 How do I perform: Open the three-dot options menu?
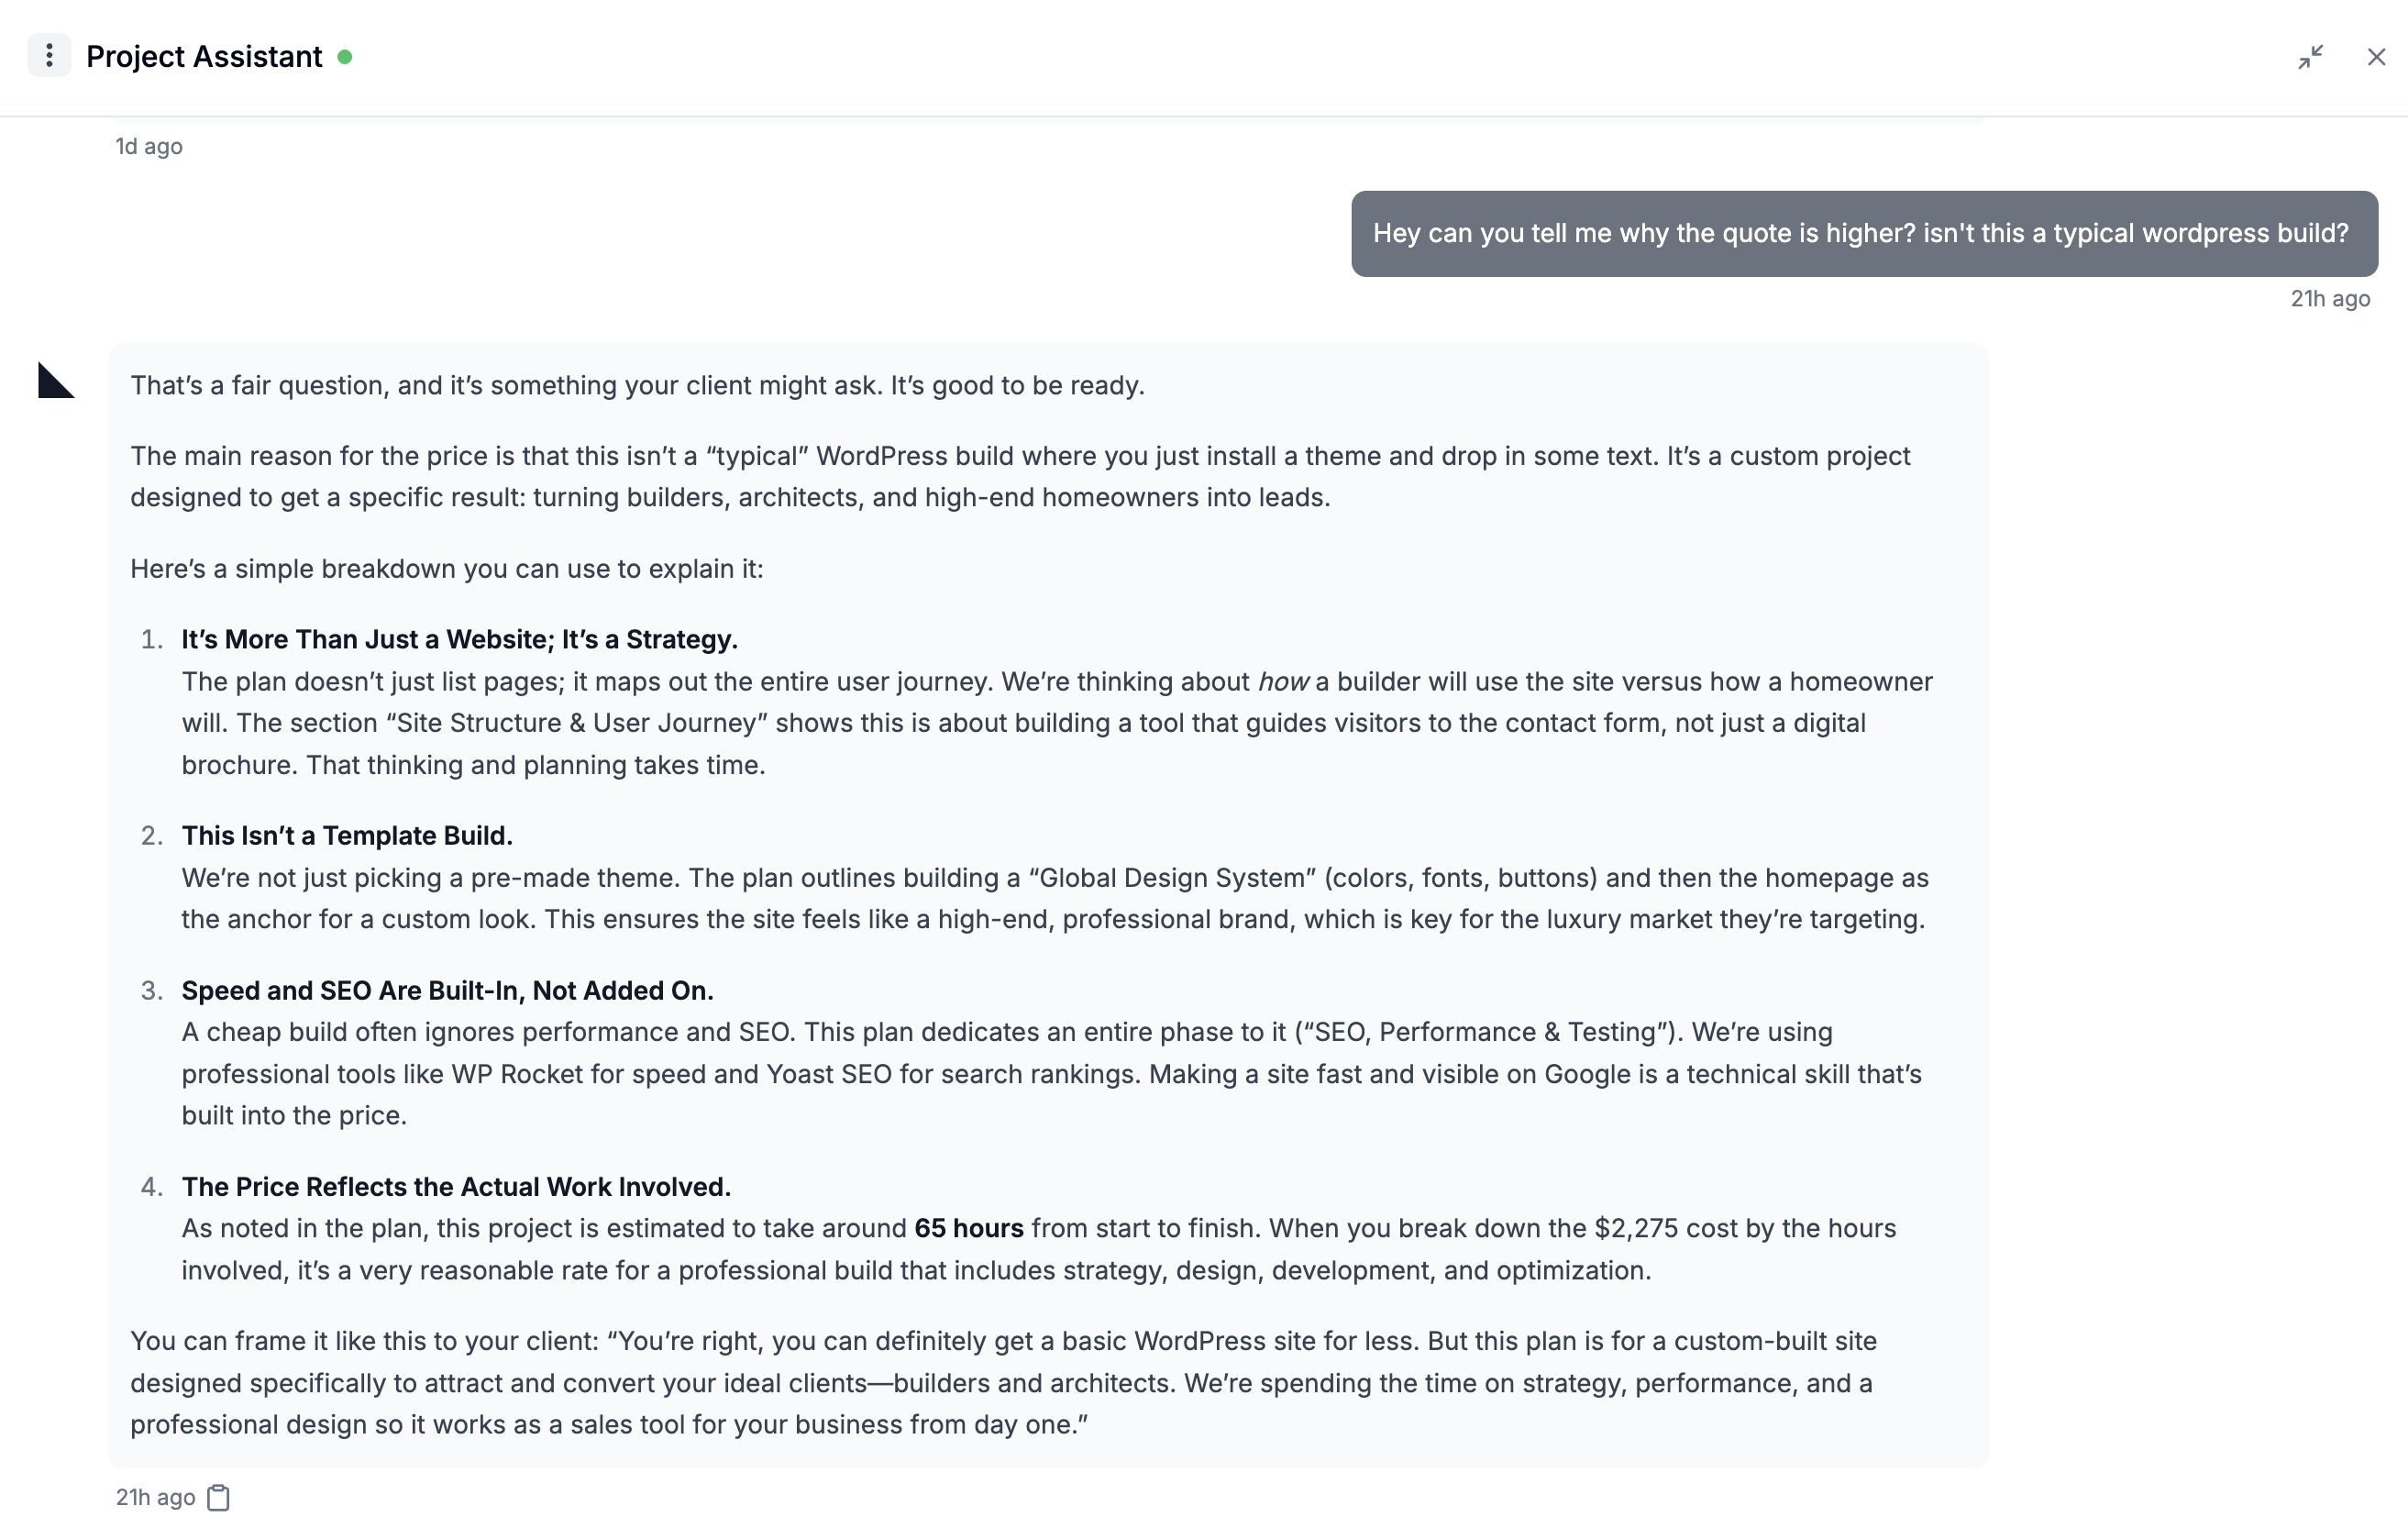49,56
